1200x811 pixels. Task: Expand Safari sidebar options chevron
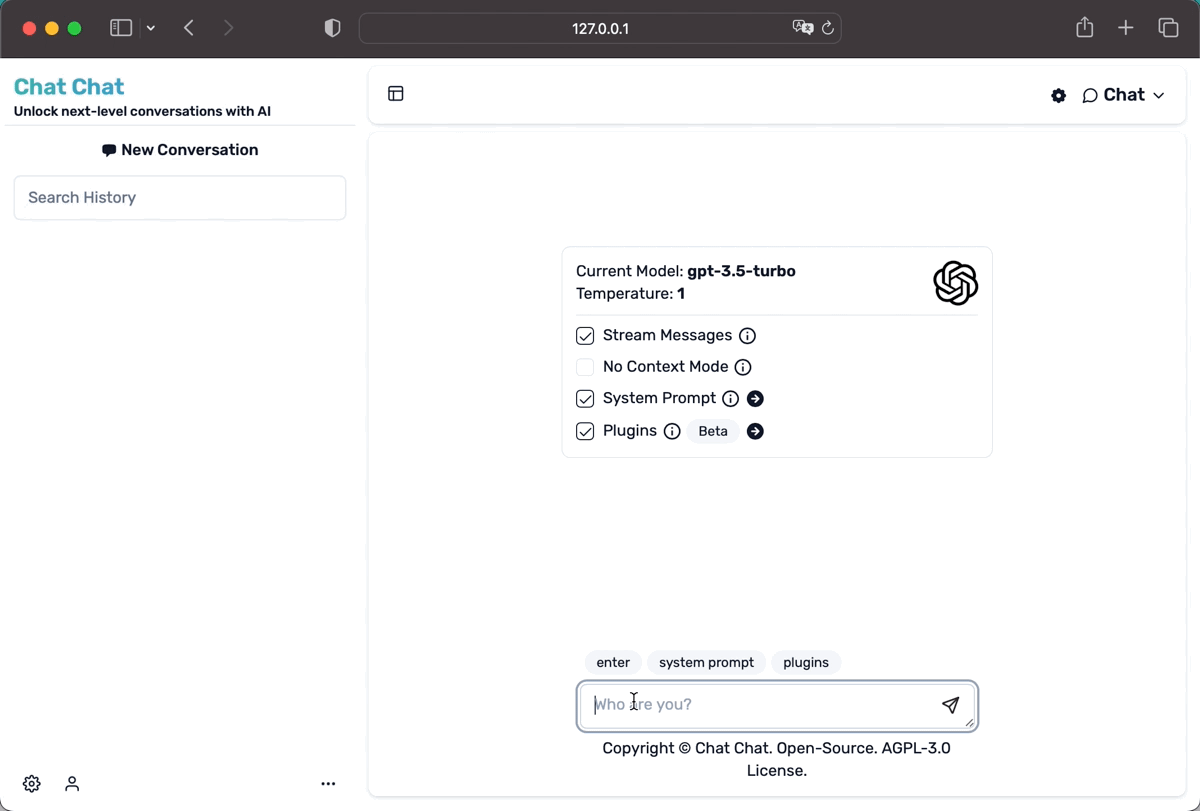point(151,28)
